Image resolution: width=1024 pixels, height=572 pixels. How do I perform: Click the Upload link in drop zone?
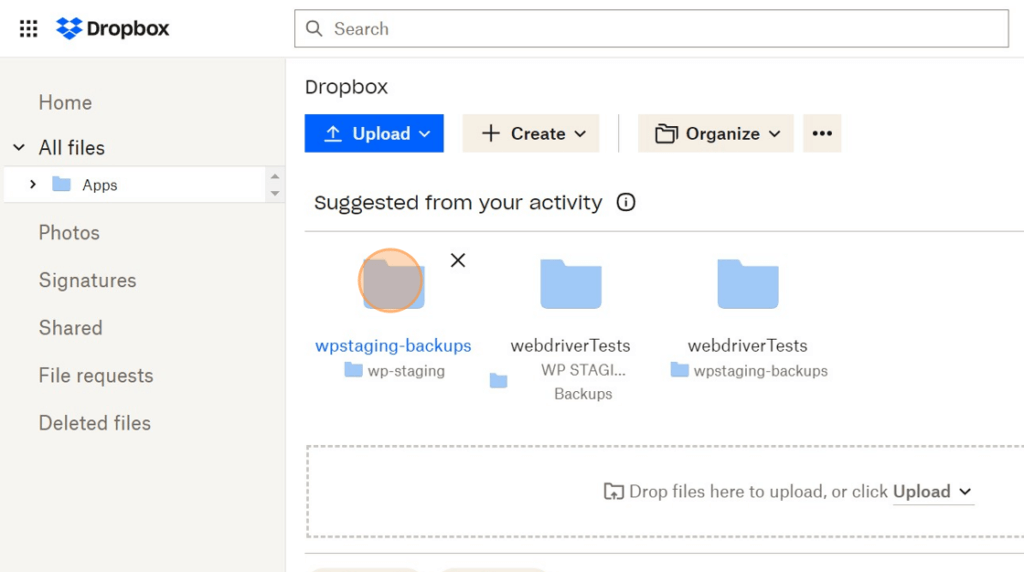click(921, 491)
